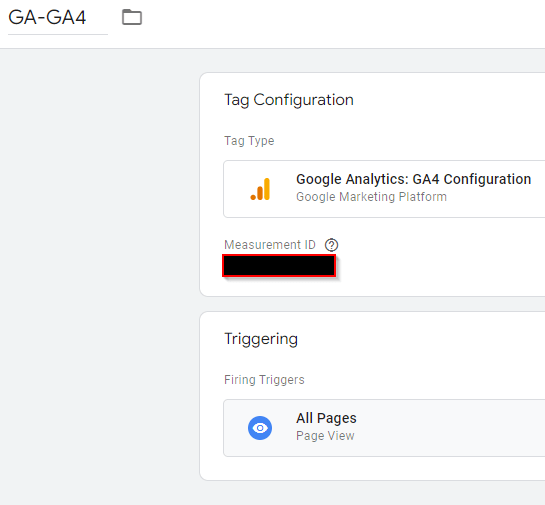
Task: Click the Tag Type label
Action: click(249, 141)
